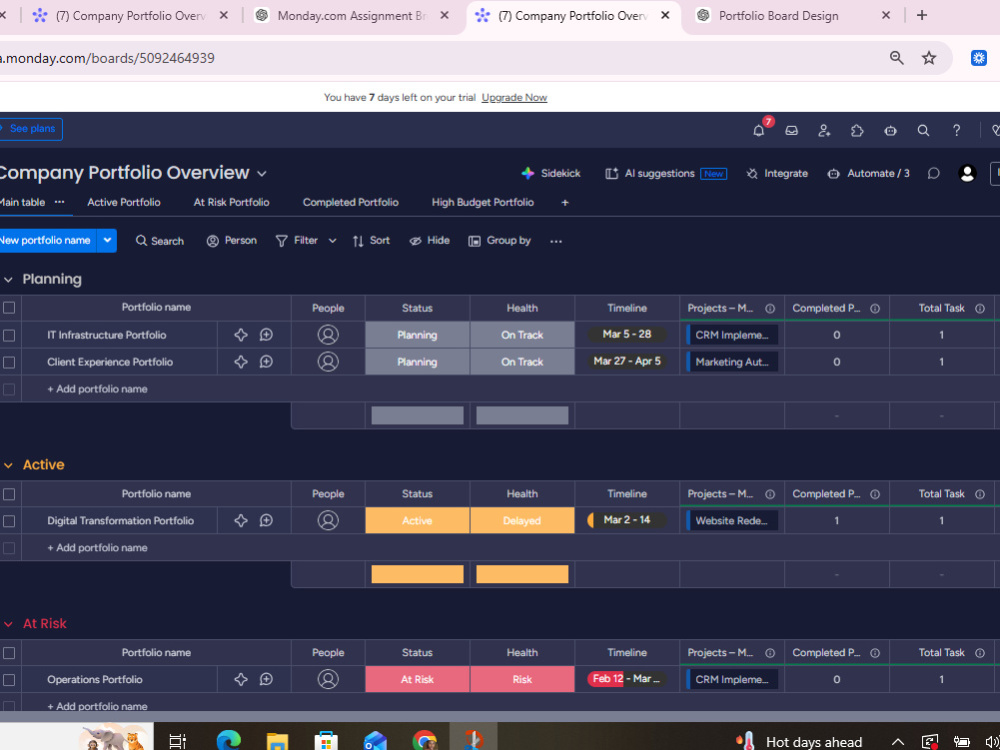Click AI sparkle icon for IT Infrastructure Portfolio
The width and height of the screenshot is (1000, 750).
240,335
